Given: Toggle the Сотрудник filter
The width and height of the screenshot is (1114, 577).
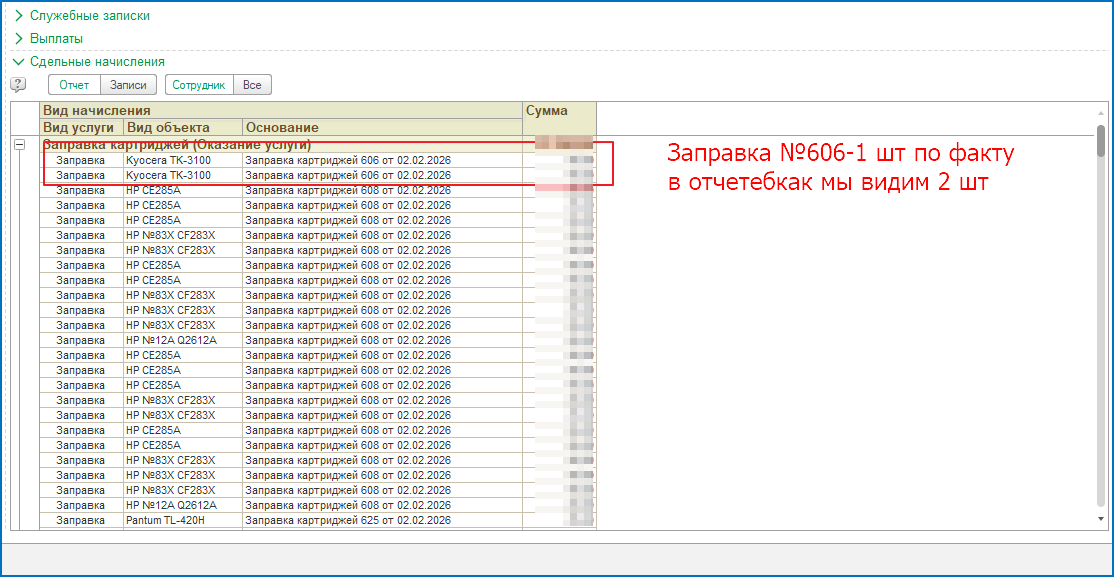Looking at the screenshot, I should 199,85.
